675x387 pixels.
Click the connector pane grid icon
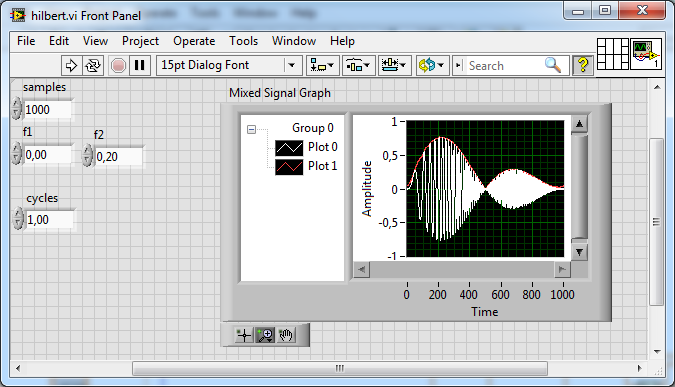pyautogui.click(x=613, y=54)
